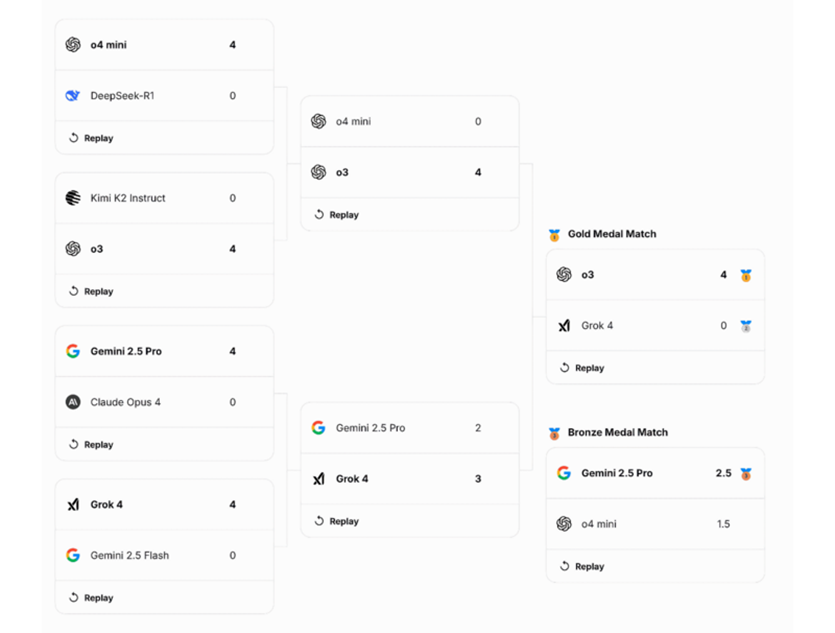Click the Google logo beside Gemini 2.5 Pro in the Claude match
This screenshot has width=835, height=633.
pyautogui.click(x=73, y=351)
